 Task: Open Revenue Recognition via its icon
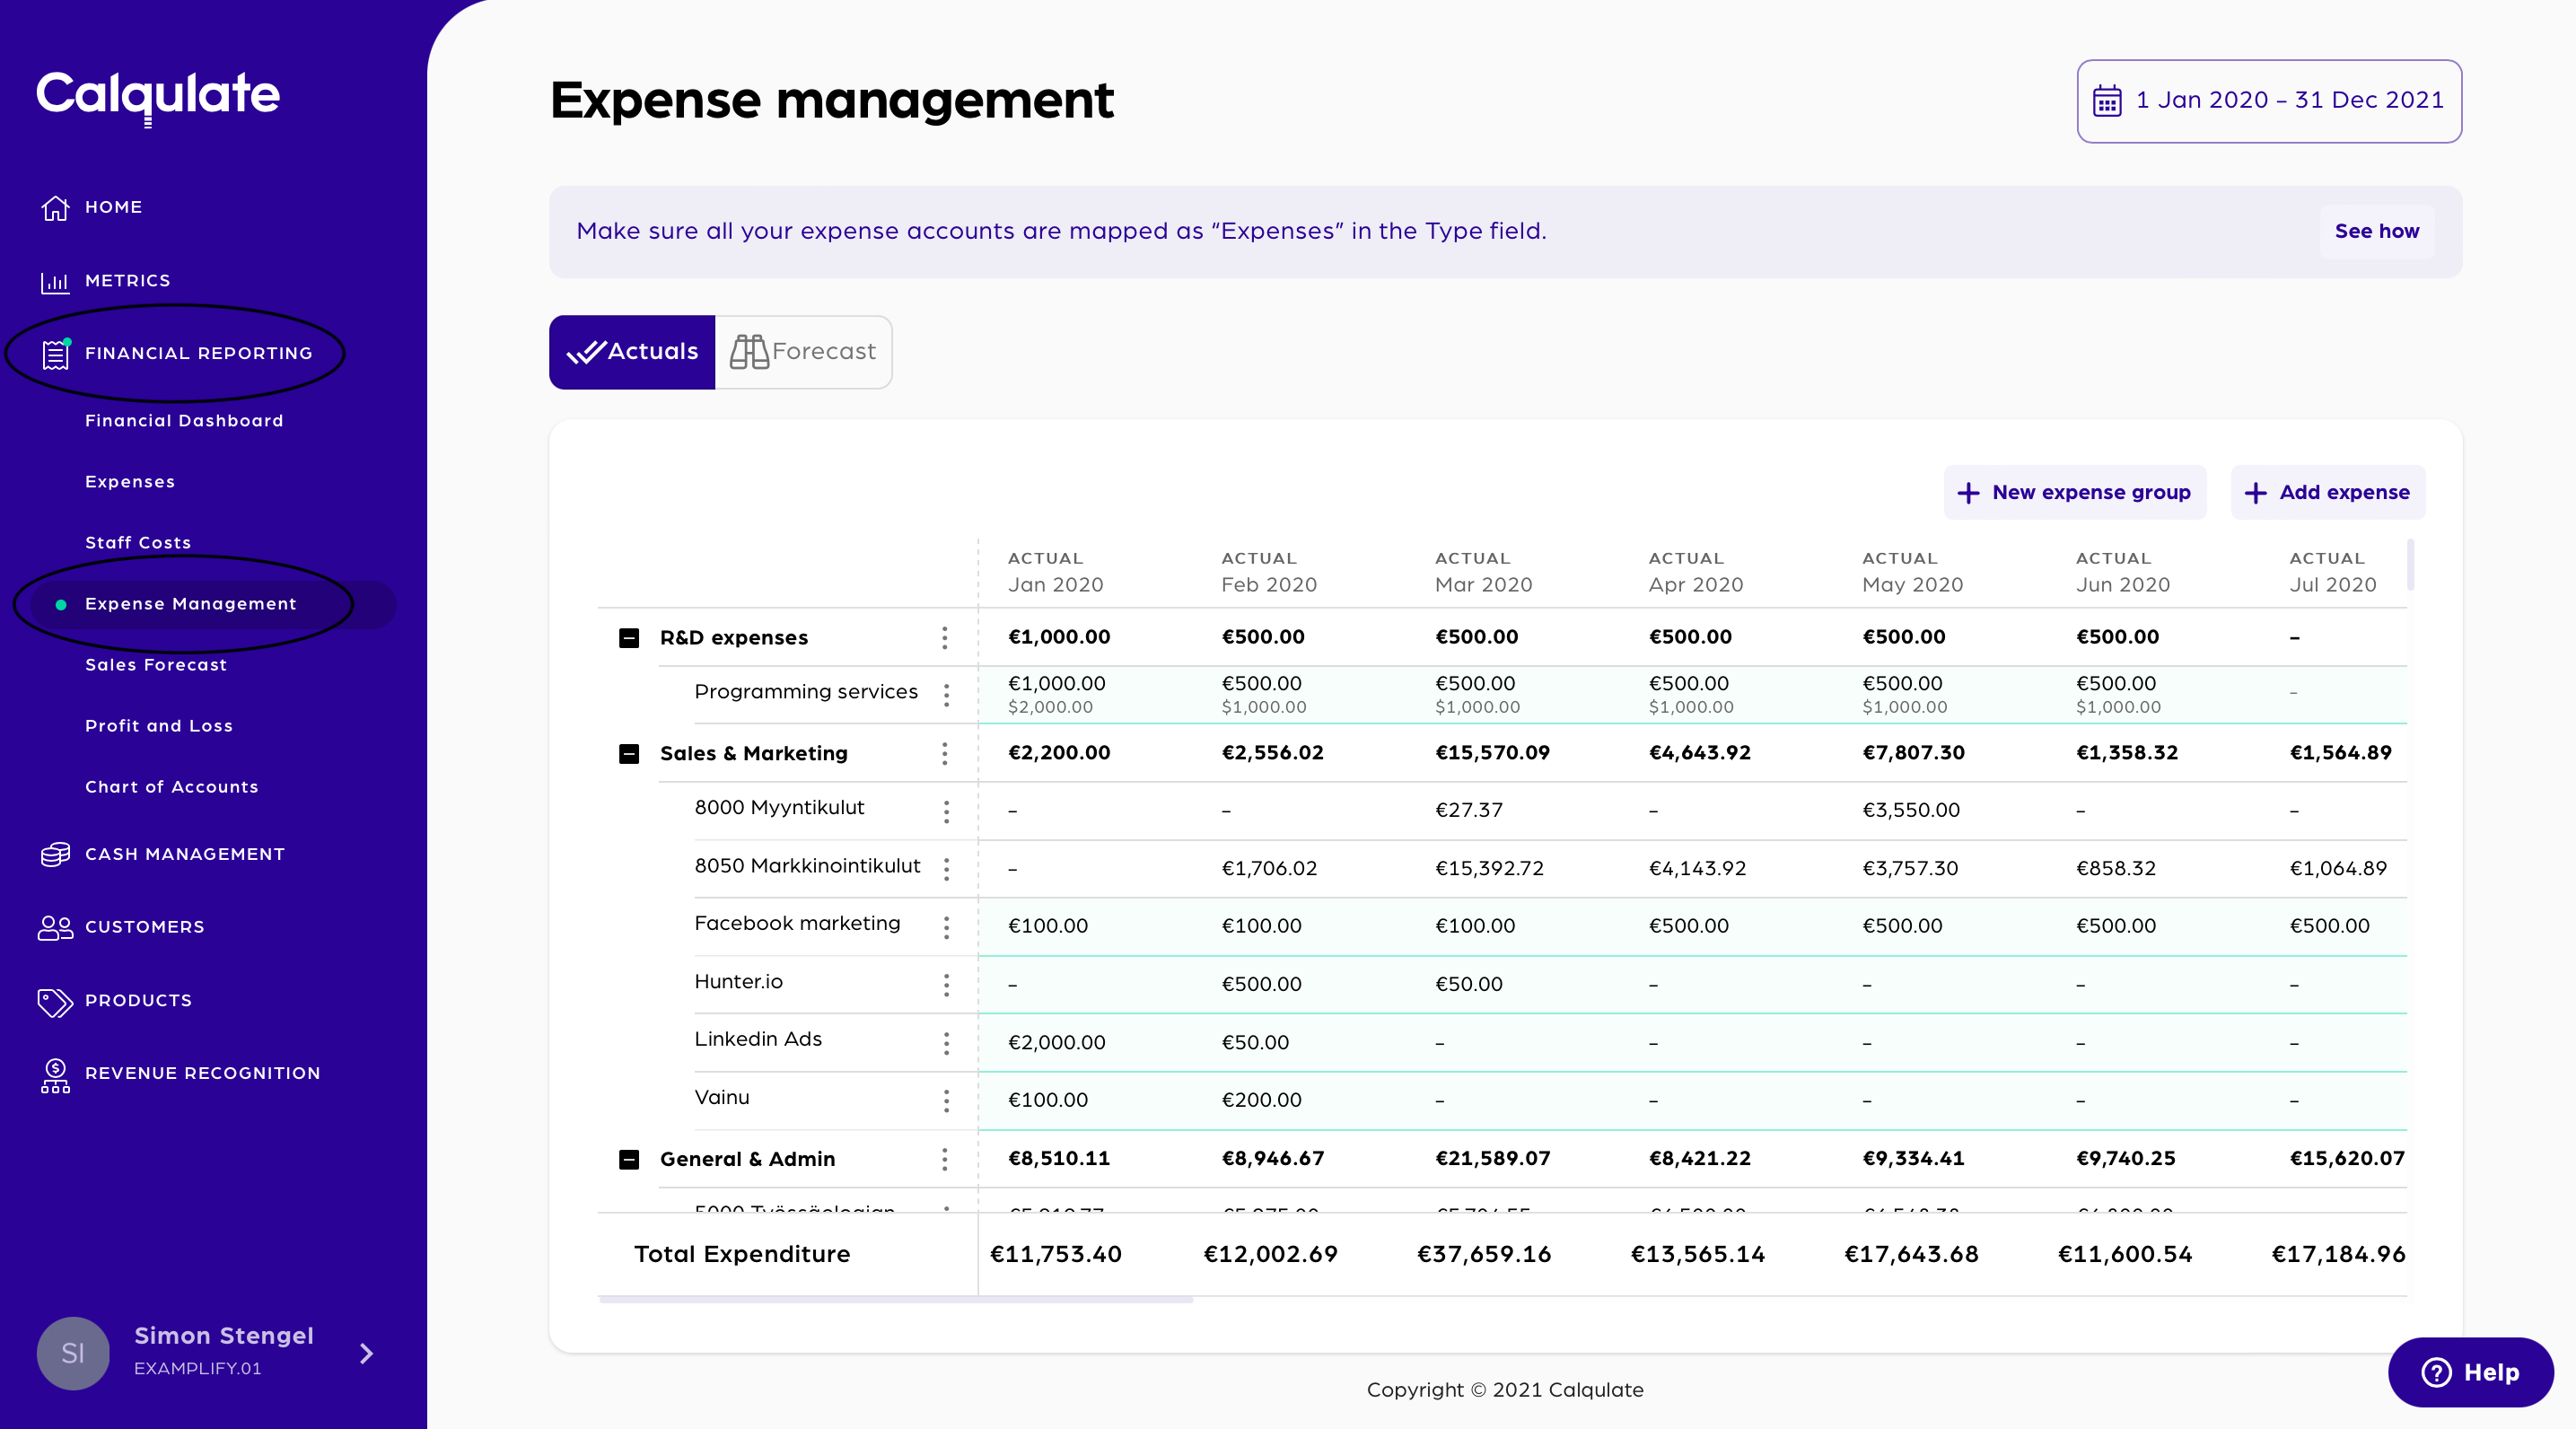(55, 1075)
